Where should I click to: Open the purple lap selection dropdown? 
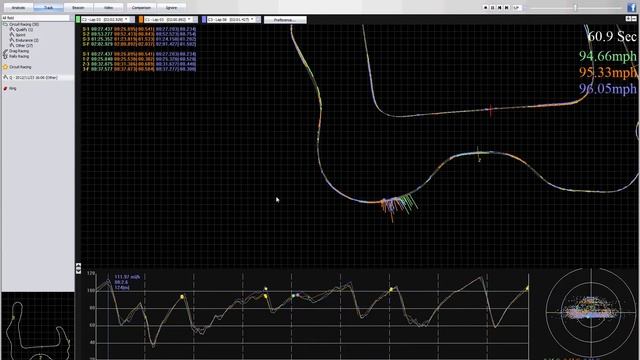point(231,20)
